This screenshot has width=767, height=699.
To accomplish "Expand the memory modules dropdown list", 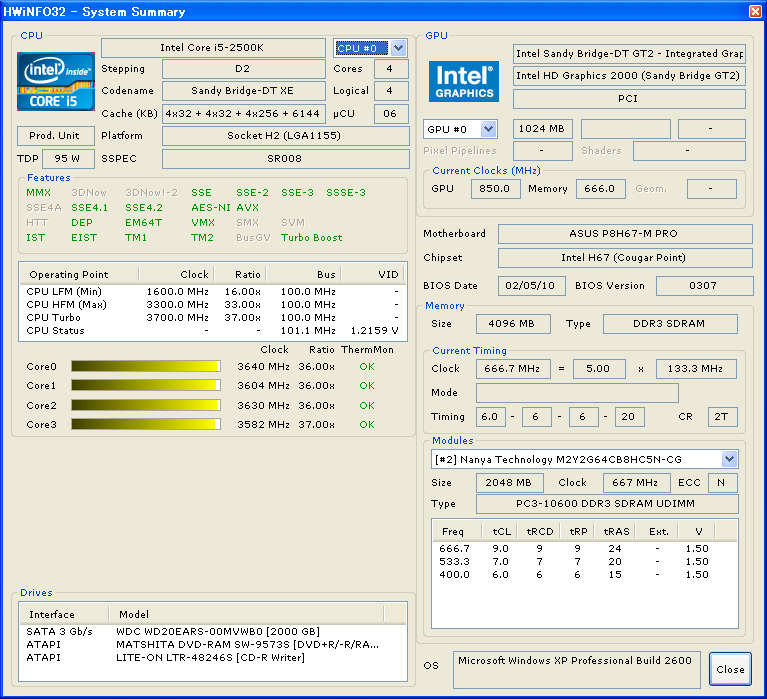I will (729, 459).
